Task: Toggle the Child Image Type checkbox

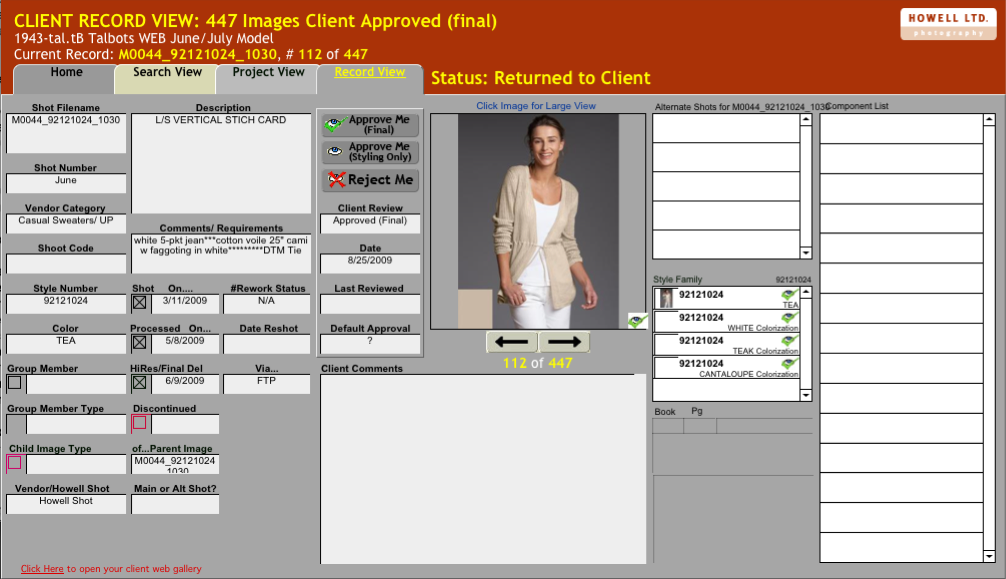Action: click(14, 462)
